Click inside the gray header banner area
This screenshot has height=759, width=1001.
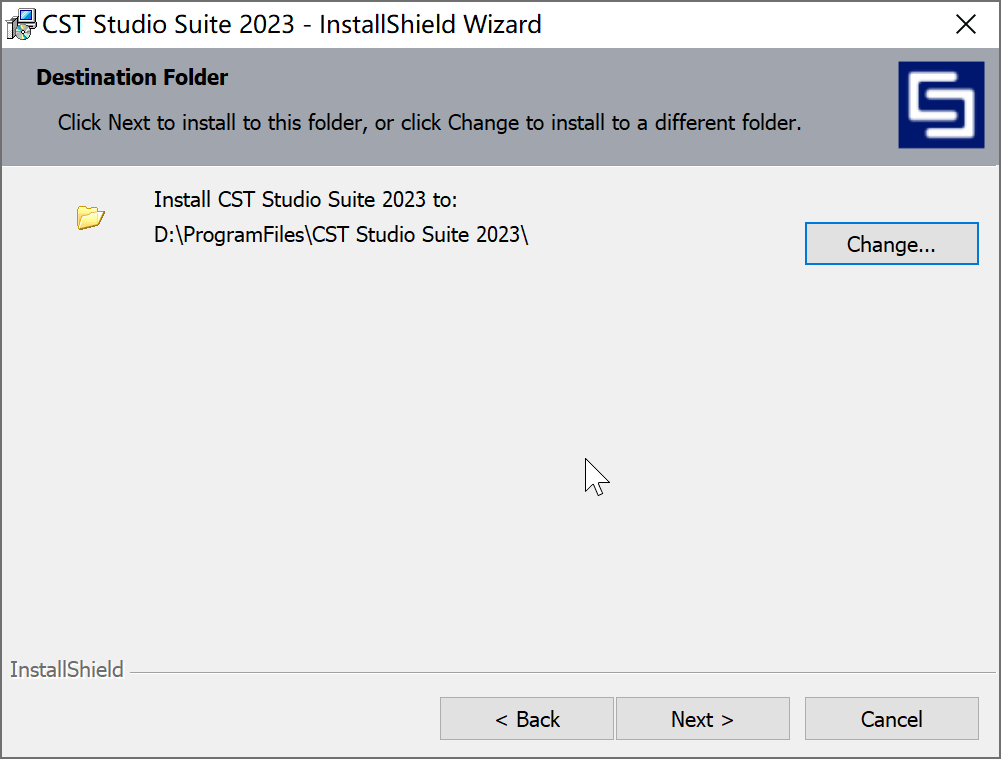500,150
